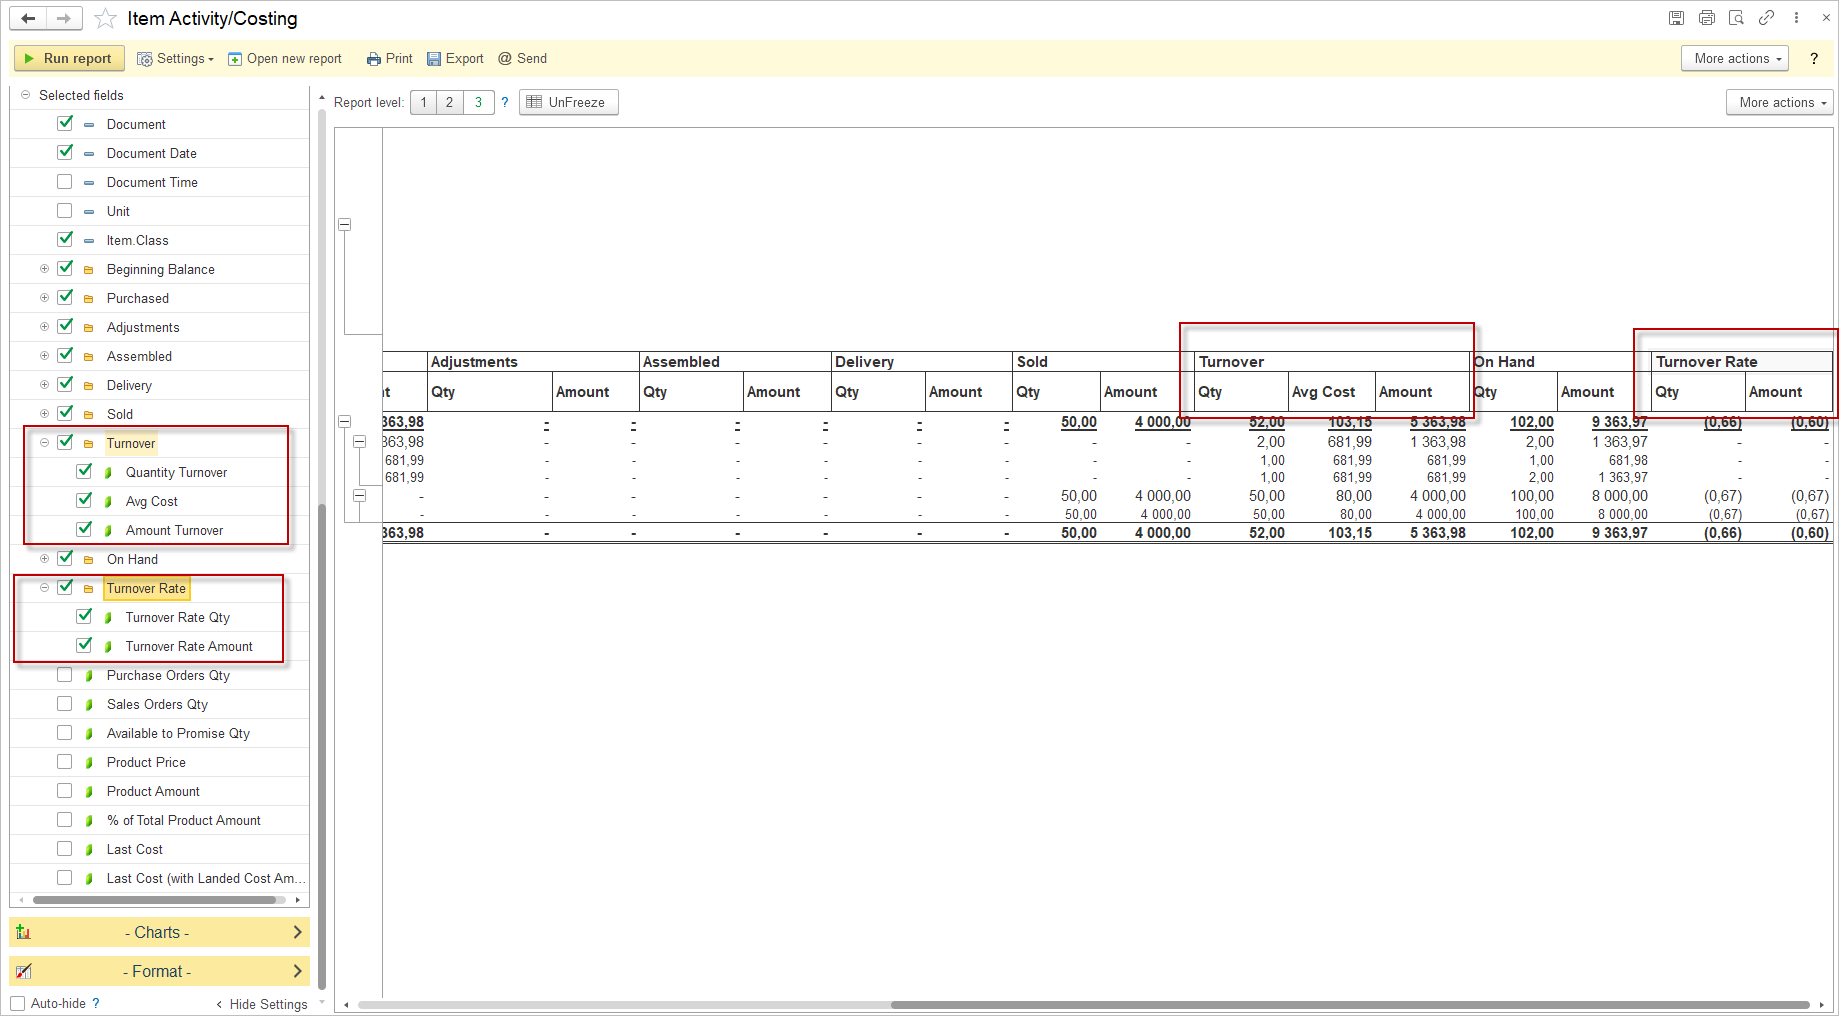Click the save icon in title bar
Screen dimensions: 1839x1016
(1676, 18)
